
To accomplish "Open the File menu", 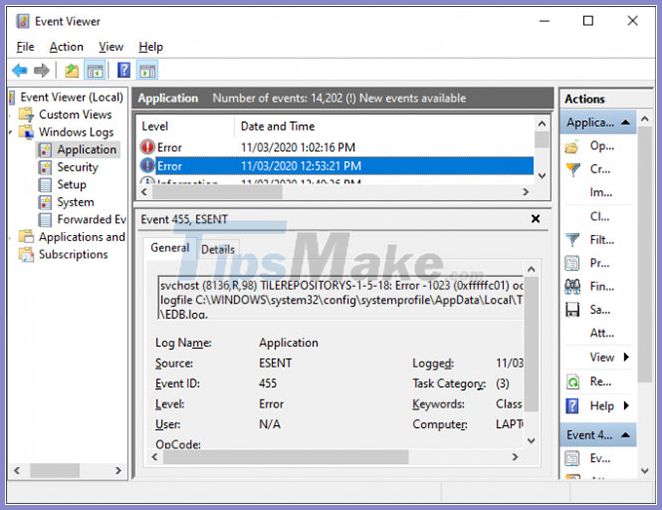I will point(25,47).
